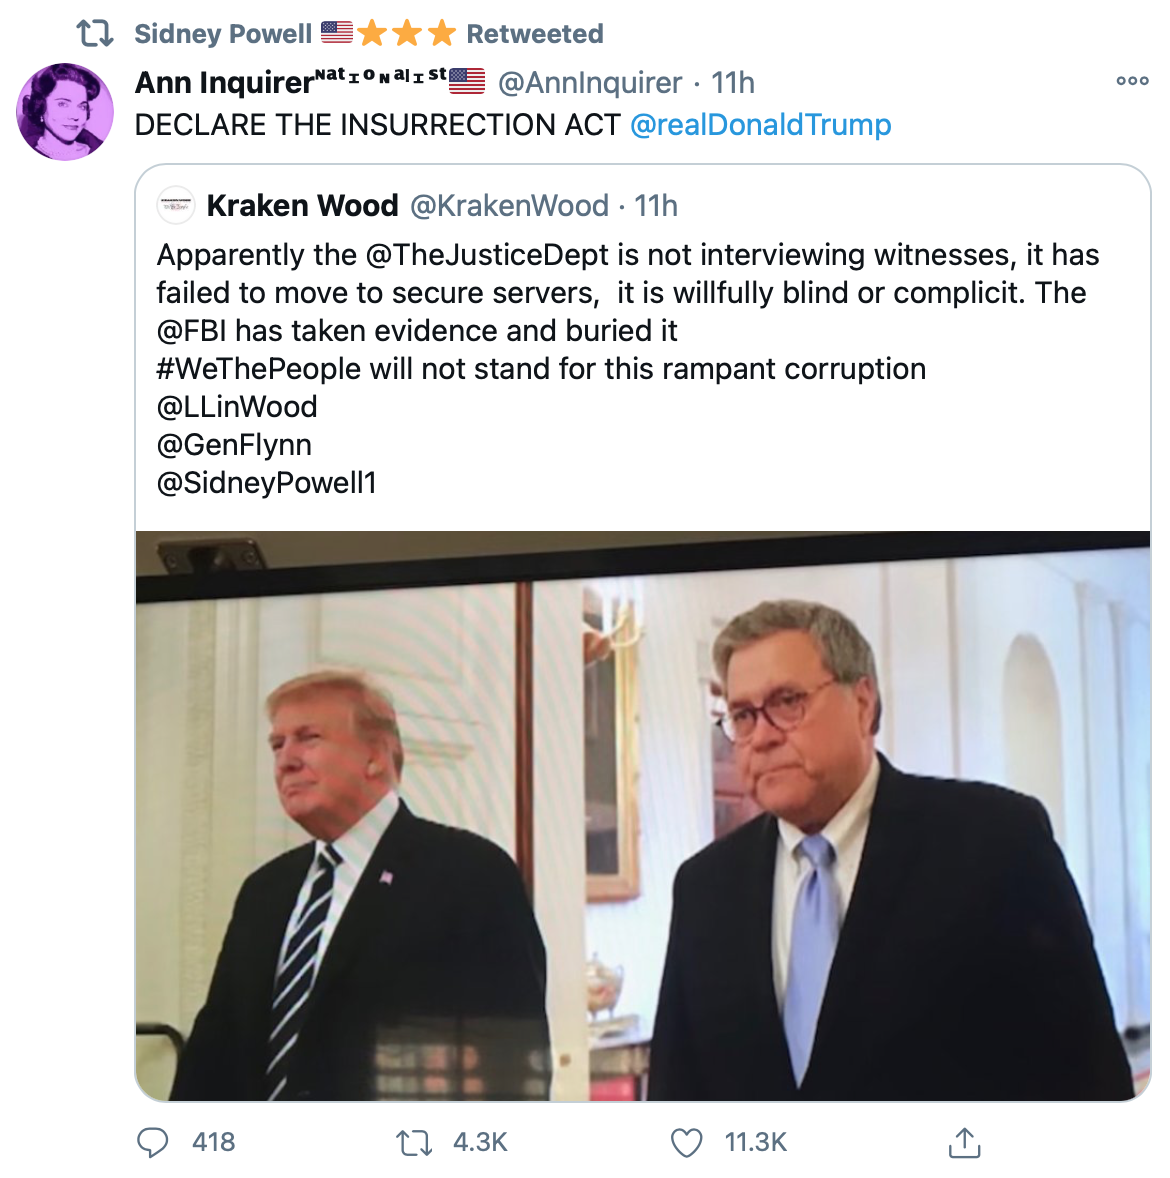
Task: Click the @AnnInquirer handle
Action: (590, 82)
